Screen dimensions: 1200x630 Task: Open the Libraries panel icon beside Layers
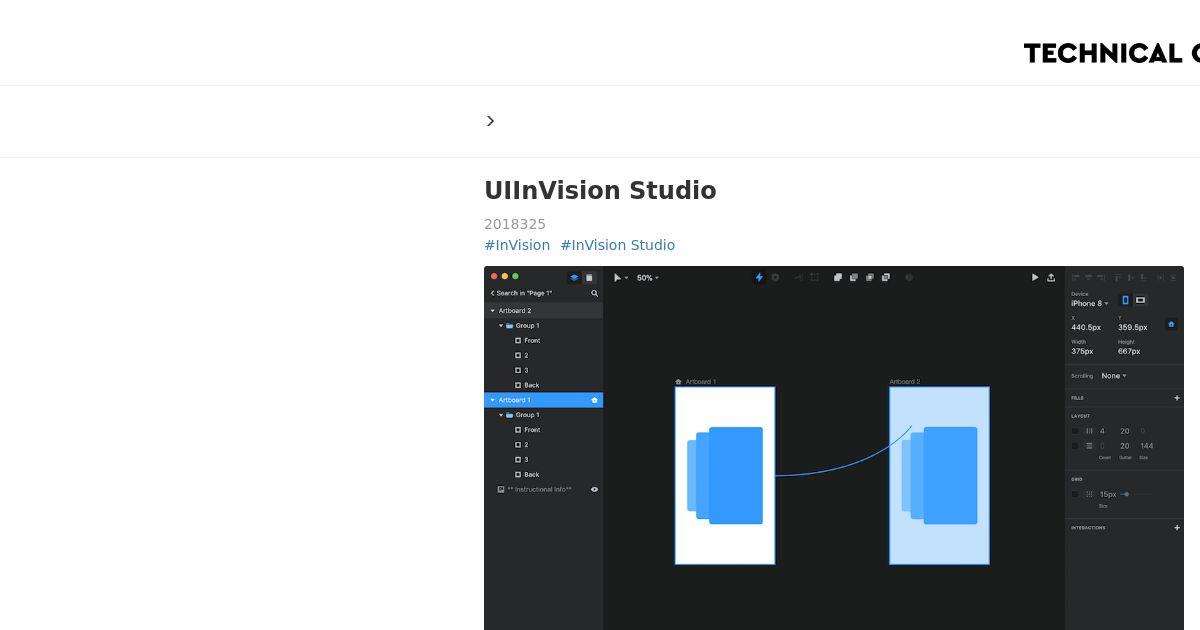pos(589,277)
